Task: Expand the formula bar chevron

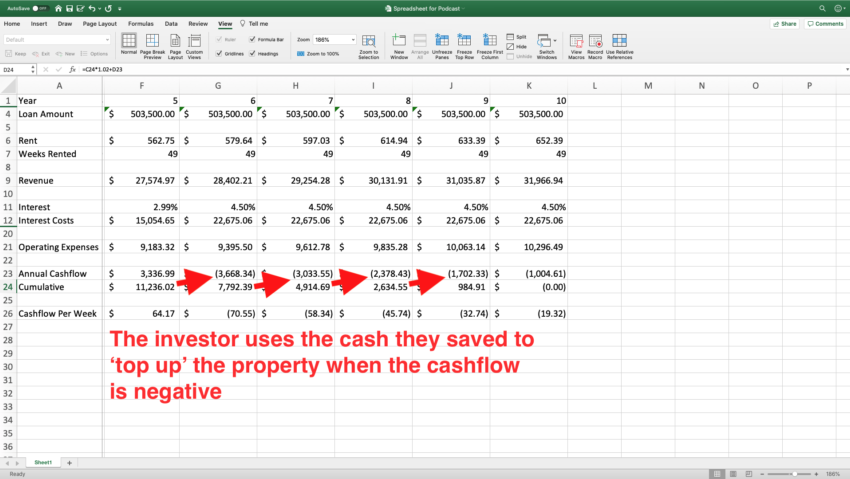Action: 846,69
